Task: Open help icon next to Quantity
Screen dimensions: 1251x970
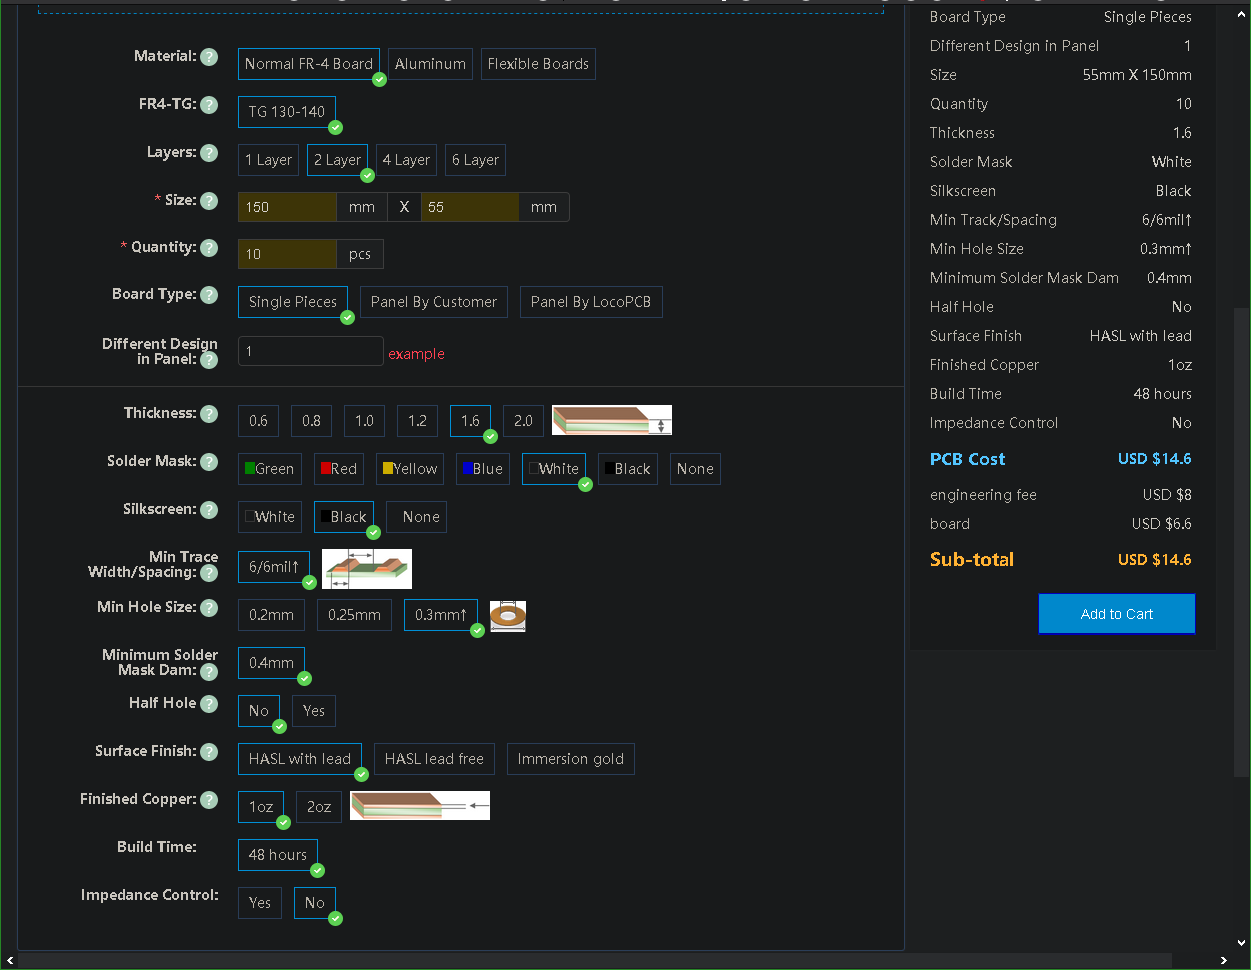Action: (x=209, y=248)
